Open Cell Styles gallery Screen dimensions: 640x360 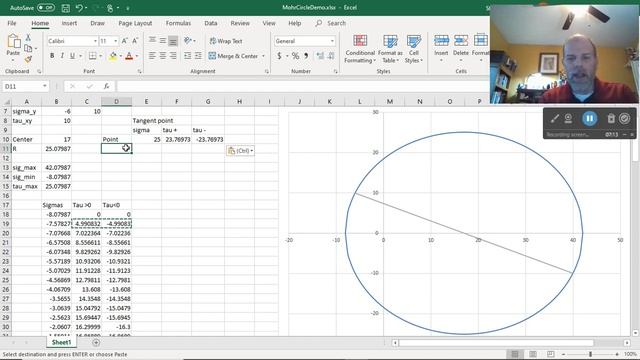click(413, 49)
